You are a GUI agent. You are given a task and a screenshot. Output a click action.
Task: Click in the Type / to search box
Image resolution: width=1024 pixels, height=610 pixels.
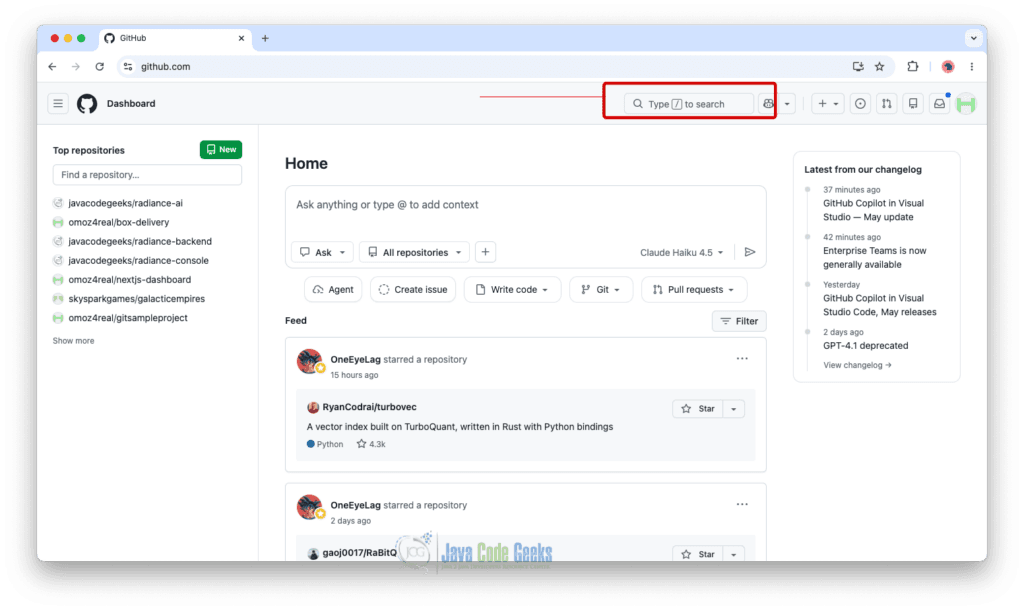689,104
